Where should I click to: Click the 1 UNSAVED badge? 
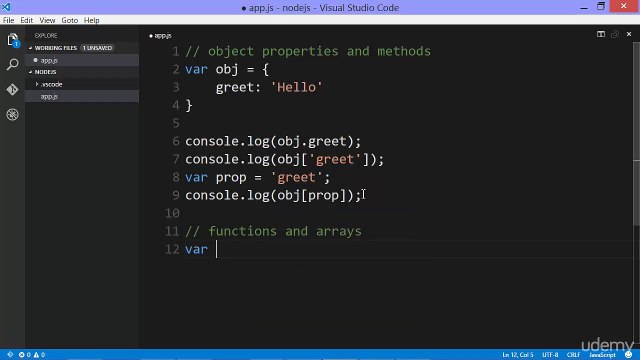[97, 48]
